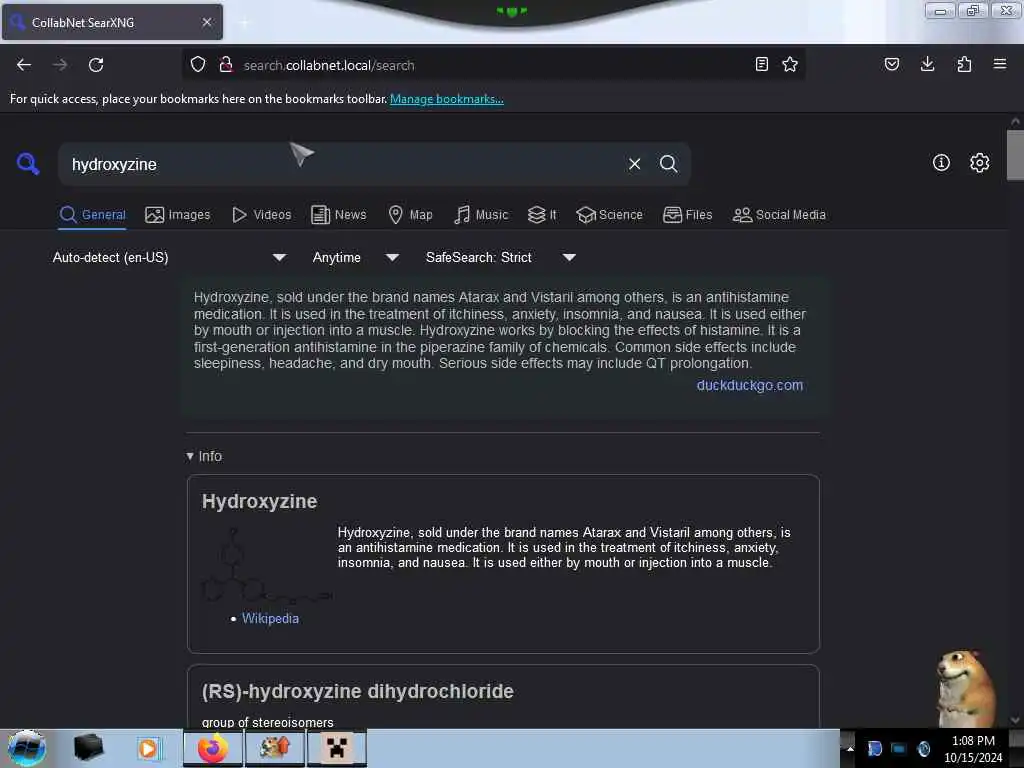Open the Minecraft creeper taskbar icon
This screenshot has height=768, width=1024.
(x=337, y=748)
